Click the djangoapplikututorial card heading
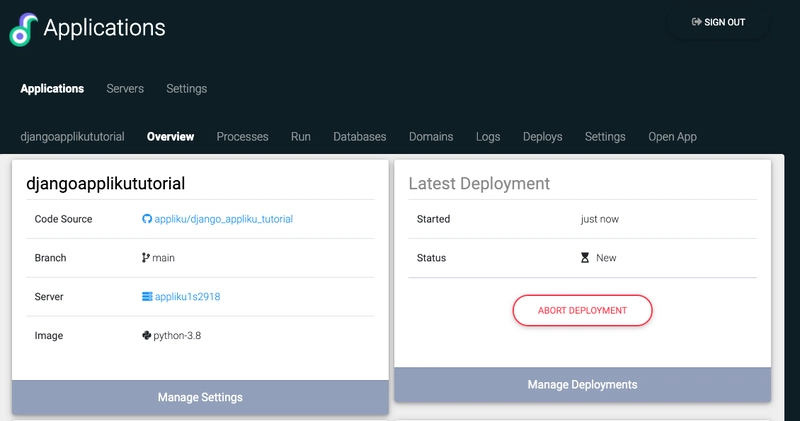 click(x=106, y=183)
